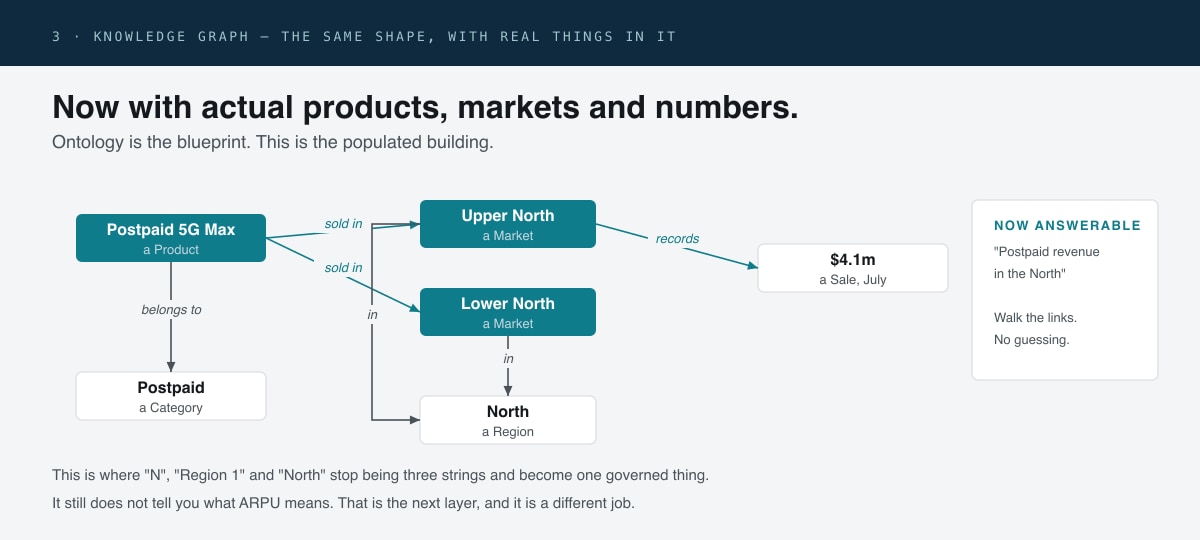The width and height of the screenshot is (1200, 540).
Task: Click the 'belongs to' edge label
Action: point(171,310)
